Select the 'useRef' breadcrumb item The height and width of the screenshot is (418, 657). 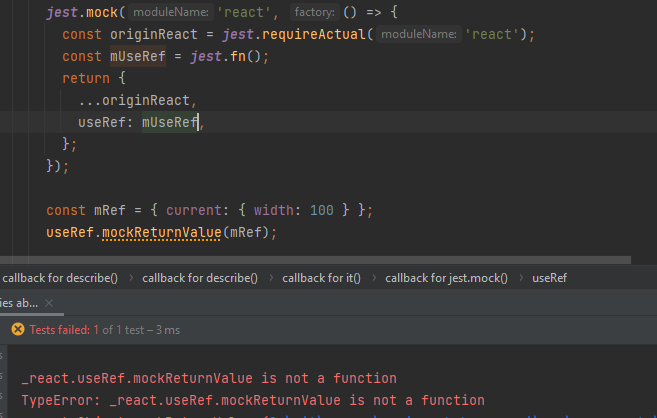[549, 278]
